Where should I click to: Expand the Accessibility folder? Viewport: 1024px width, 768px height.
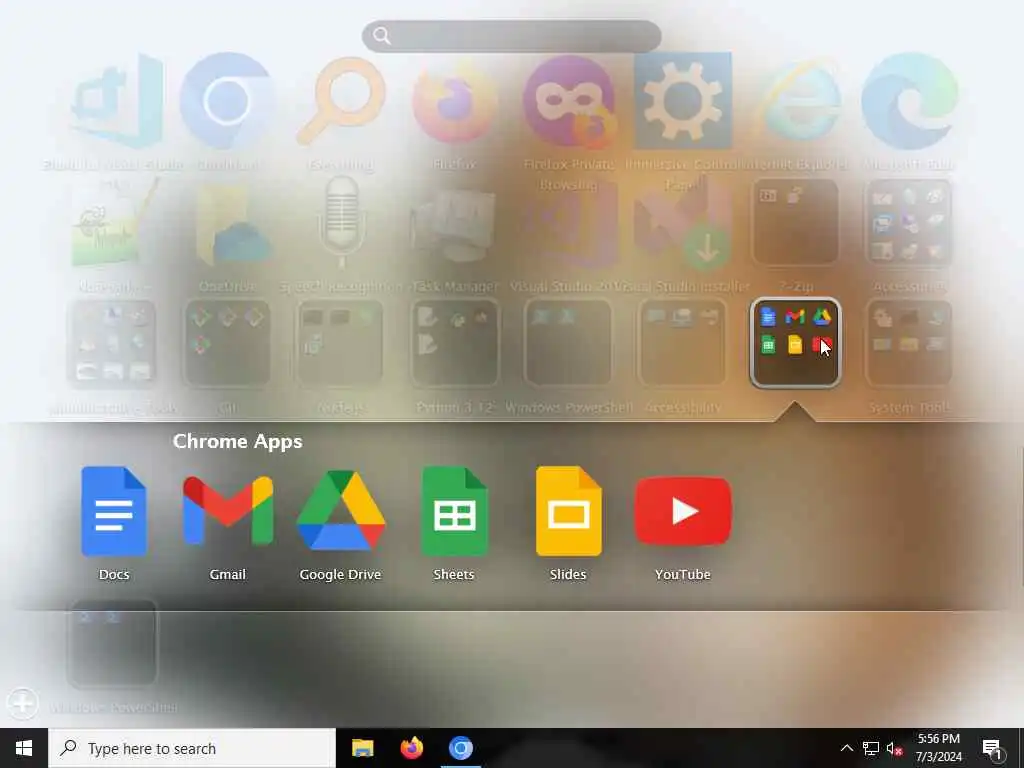point(682,344)
